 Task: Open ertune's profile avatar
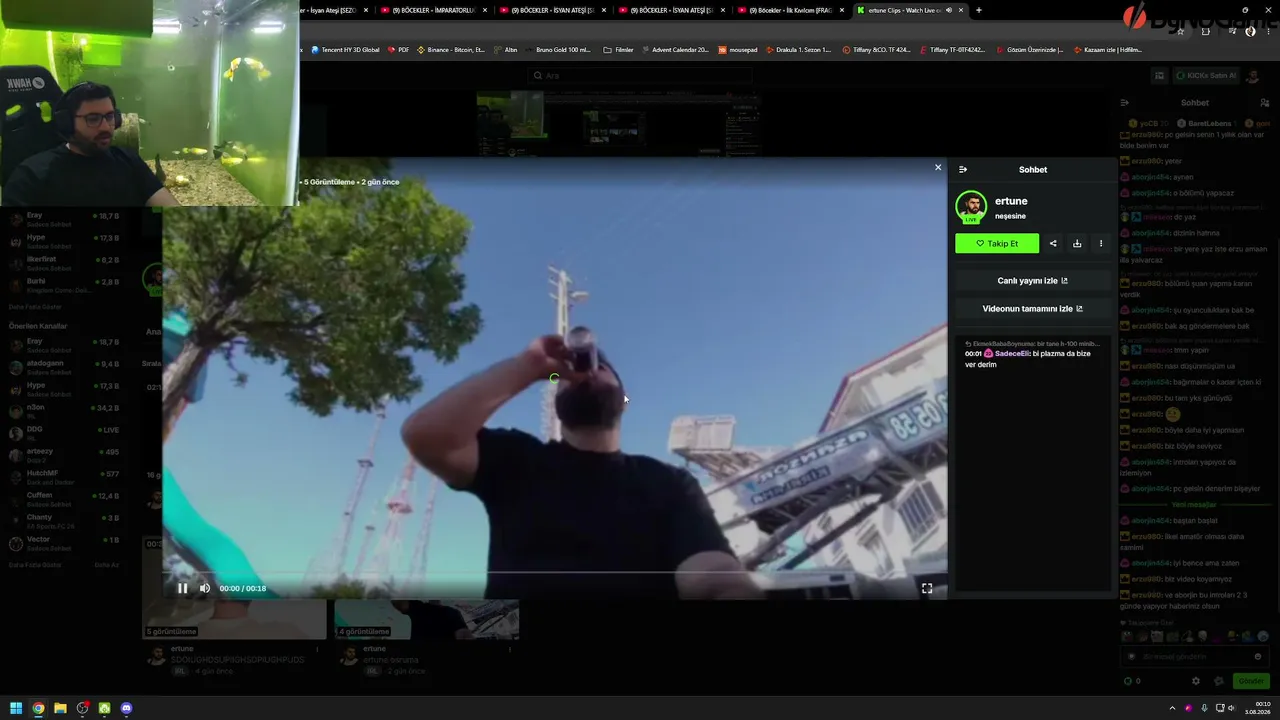(971, 207)
